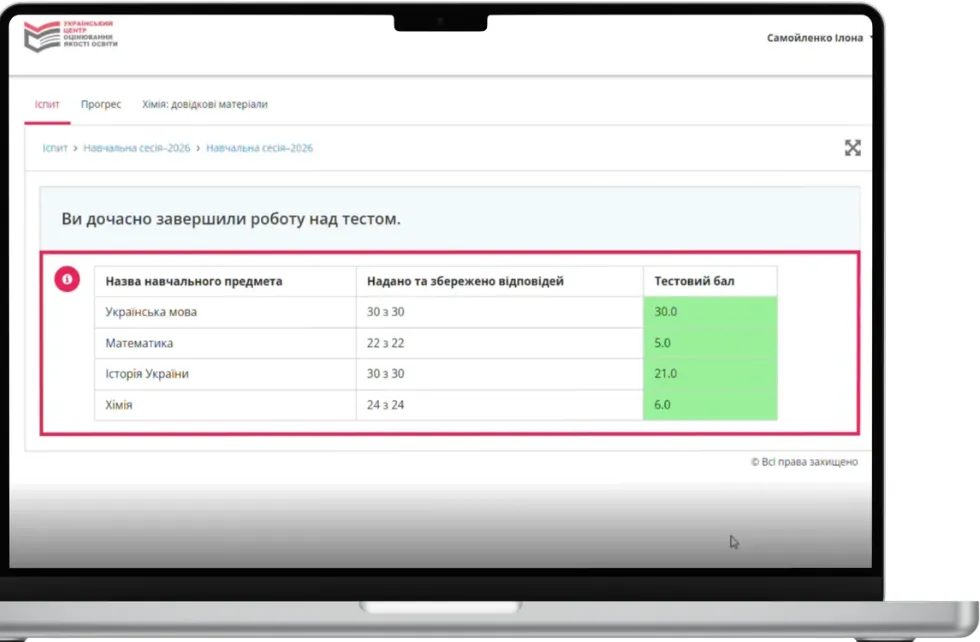The image size is (980, 642).
Task: Click the Всі права захищено footer text
Action: coord(804,462)
